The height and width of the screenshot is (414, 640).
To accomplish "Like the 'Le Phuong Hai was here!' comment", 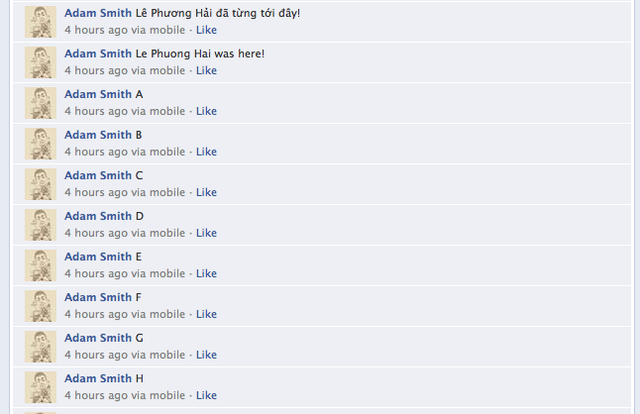I will 206,71.
